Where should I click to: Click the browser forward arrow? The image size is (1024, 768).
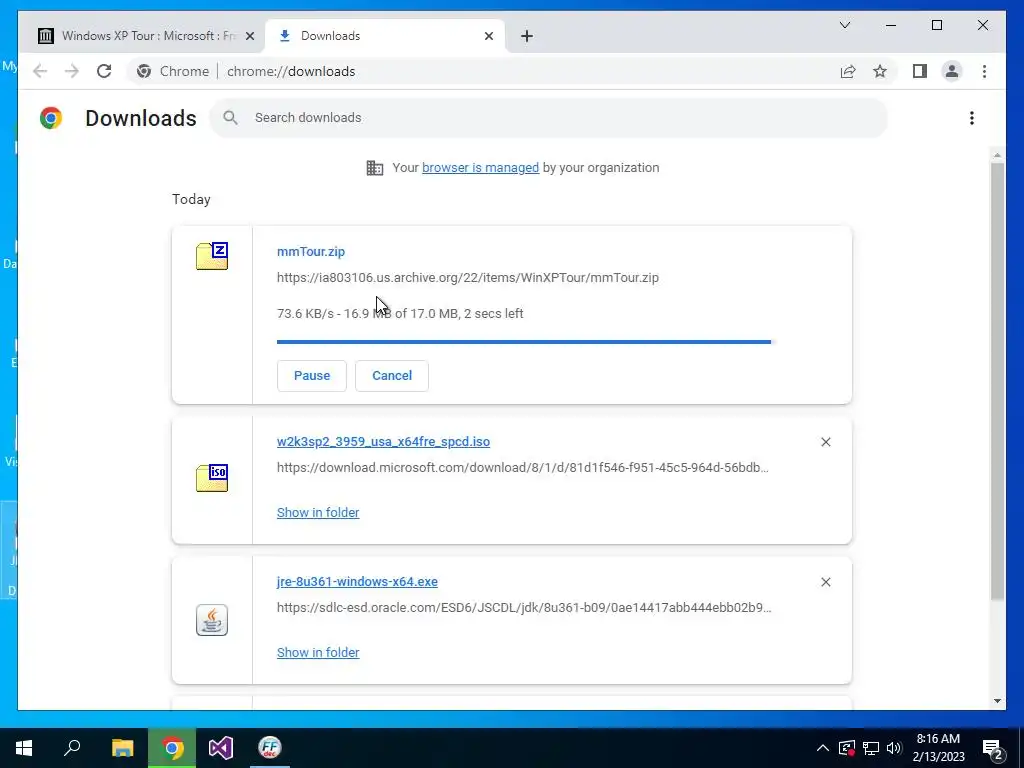click(72, 71)
